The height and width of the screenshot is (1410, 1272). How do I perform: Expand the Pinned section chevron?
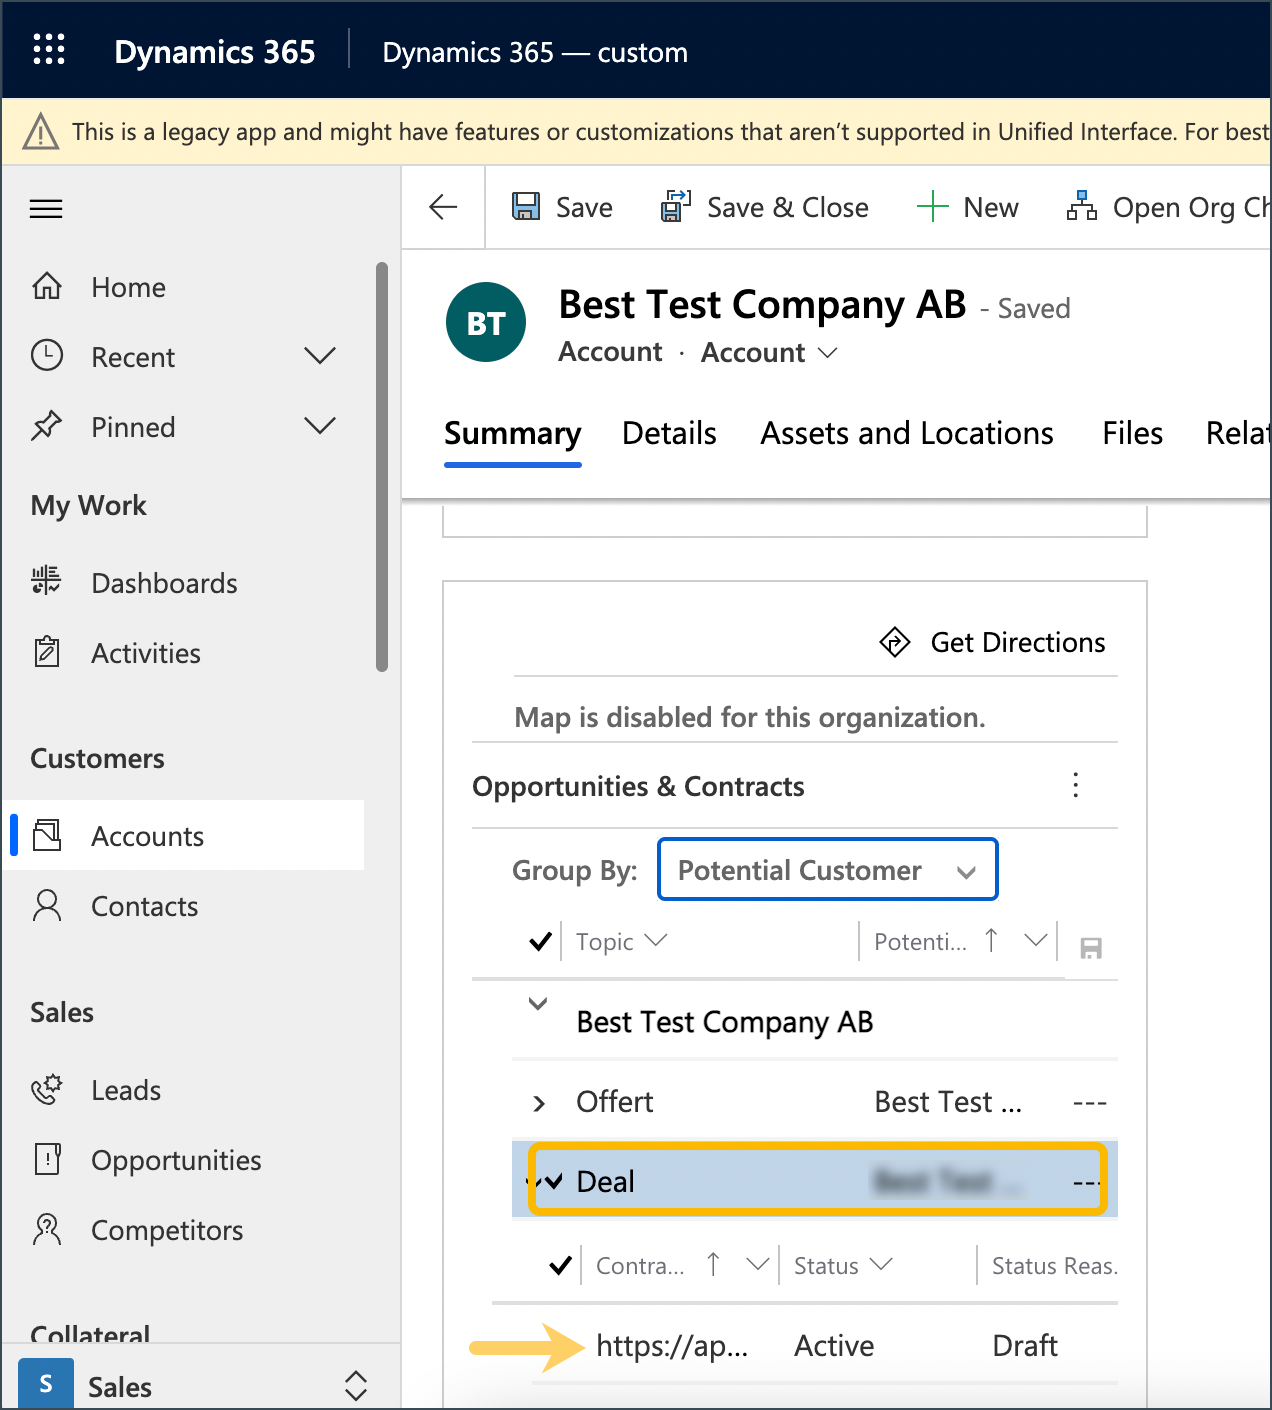point(320,426)
